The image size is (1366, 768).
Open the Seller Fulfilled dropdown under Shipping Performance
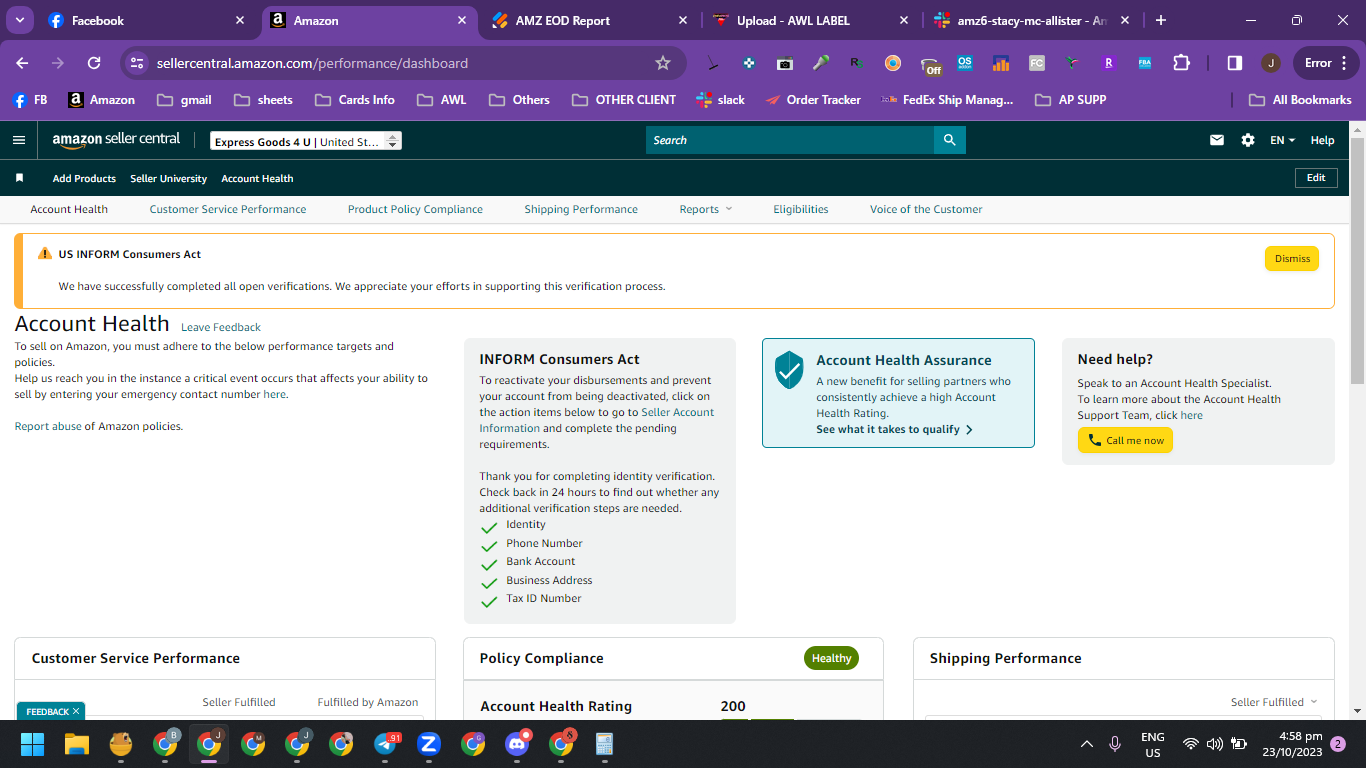(x=1274, y=702)
